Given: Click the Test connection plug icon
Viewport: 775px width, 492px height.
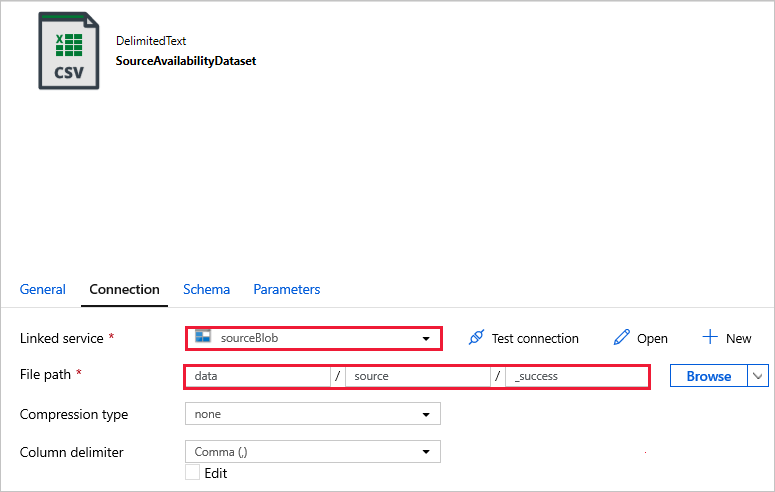Looking at the screenshot, I should pyautogui.click(x=476, y=338).
